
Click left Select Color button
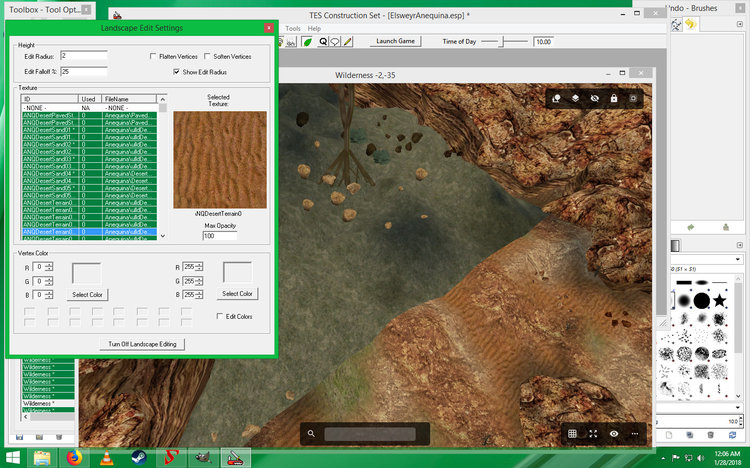point(87,295)
